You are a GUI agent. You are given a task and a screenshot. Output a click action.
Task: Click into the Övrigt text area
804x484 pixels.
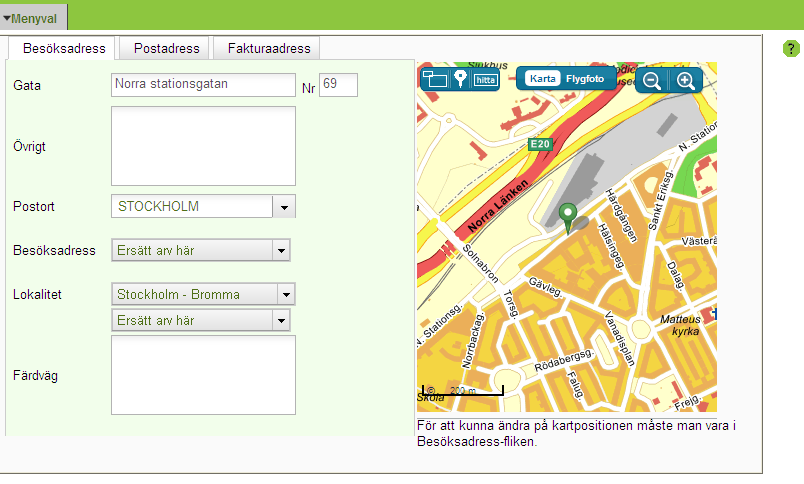point(203,146)
